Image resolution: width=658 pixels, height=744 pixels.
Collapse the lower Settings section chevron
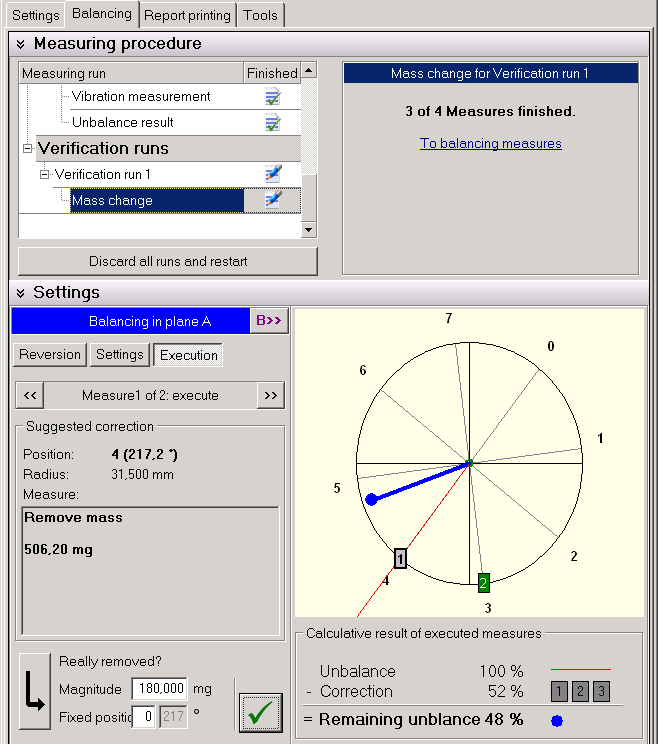[20, 293]
